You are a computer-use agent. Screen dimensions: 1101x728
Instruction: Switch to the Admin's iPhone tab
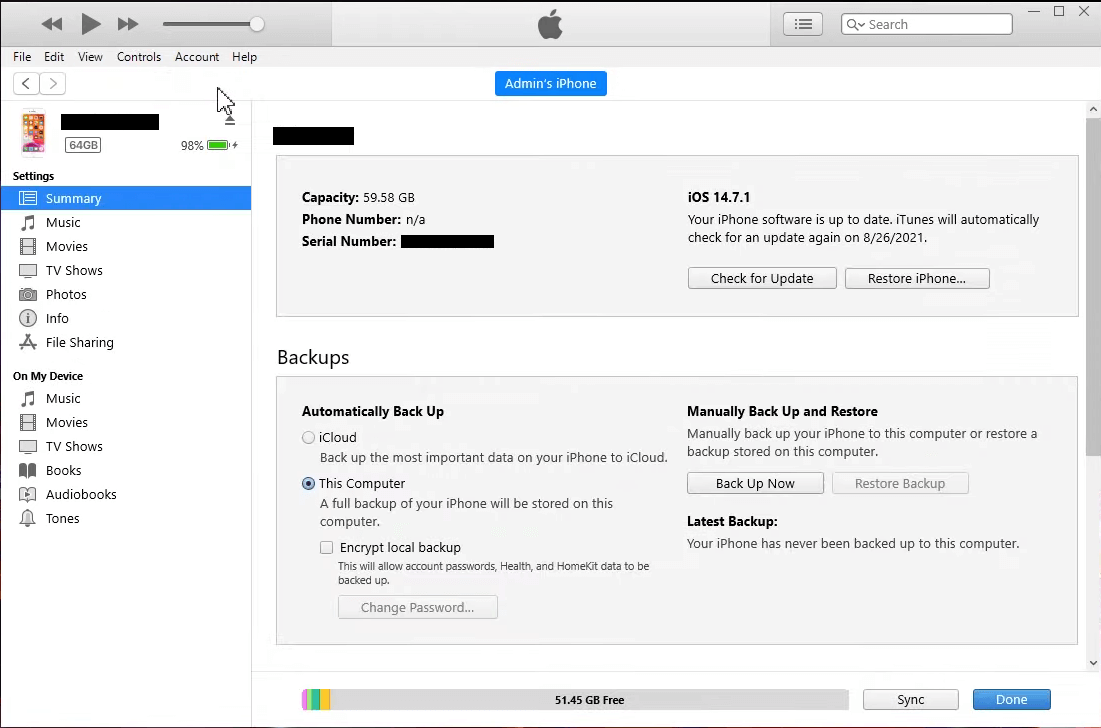[550, 83]
